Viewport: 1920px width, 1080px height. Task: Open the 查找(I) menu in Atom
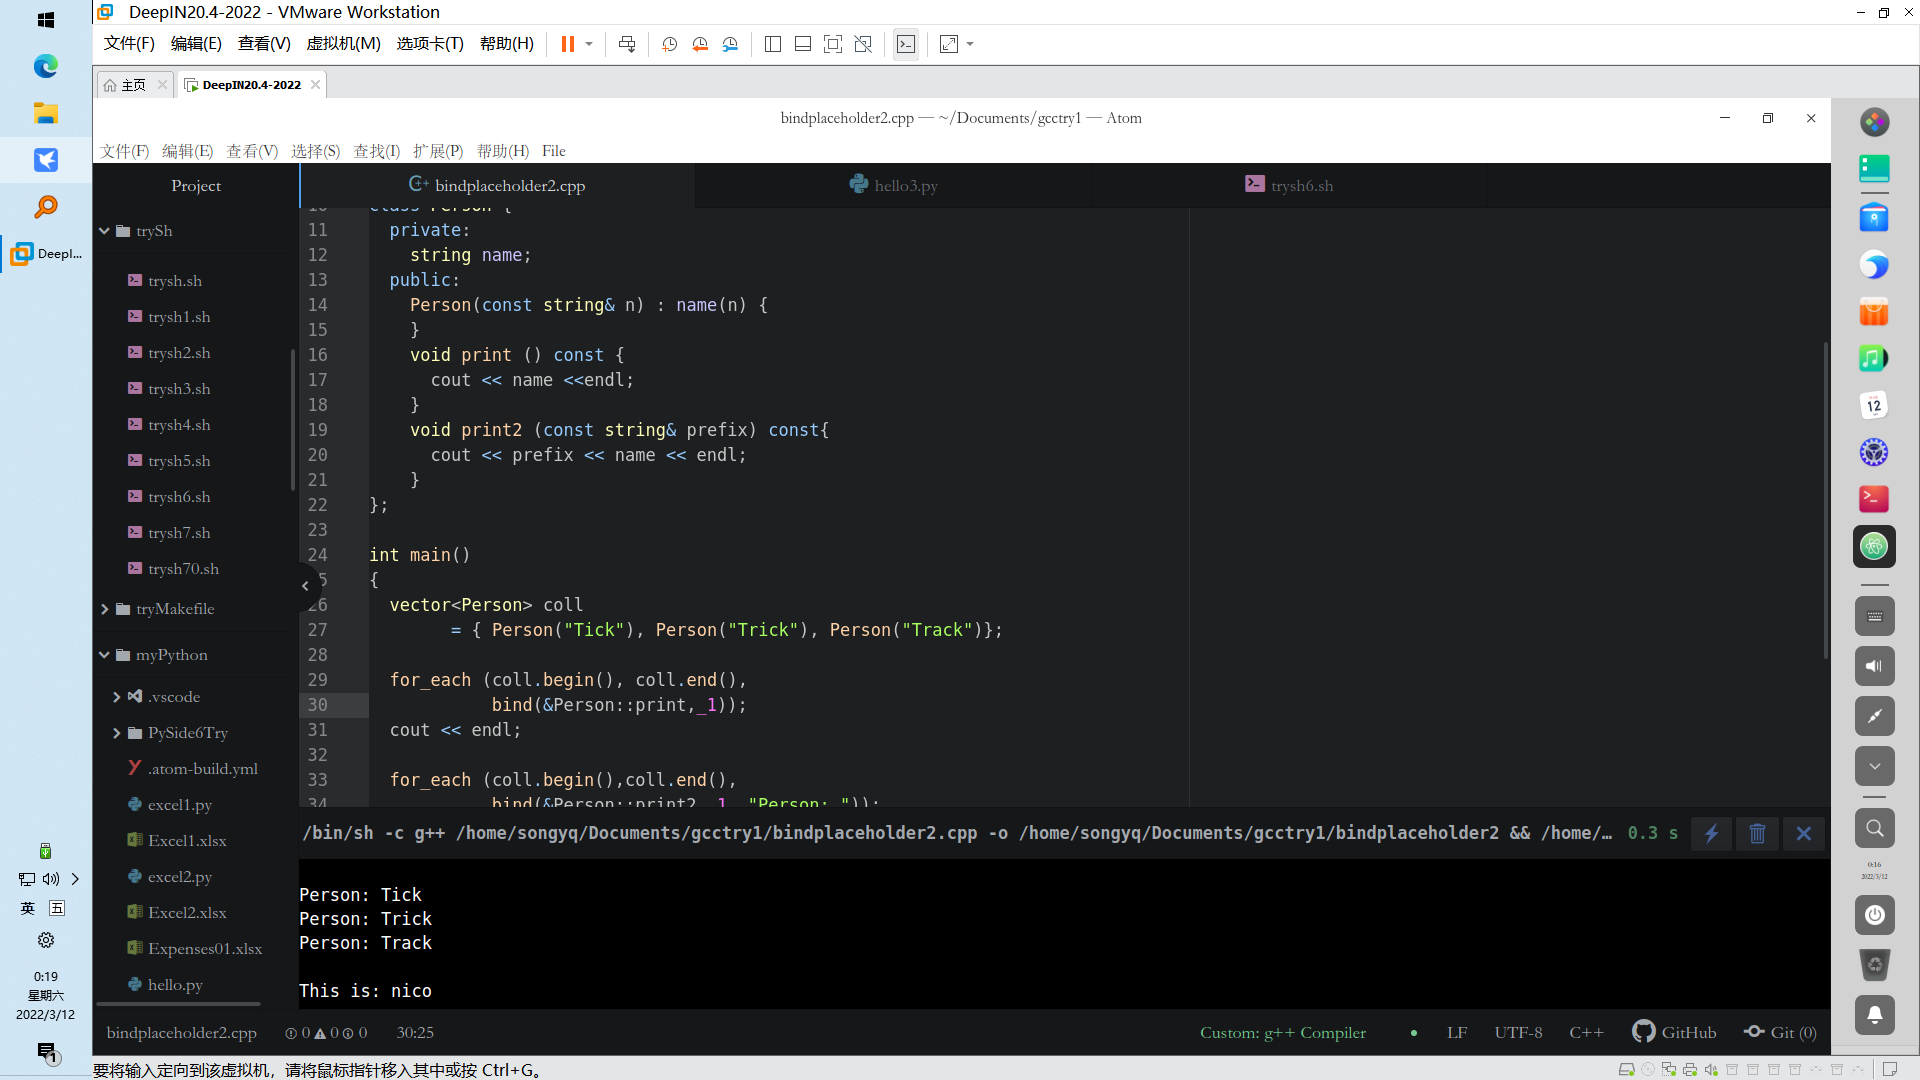pos(376,151)
